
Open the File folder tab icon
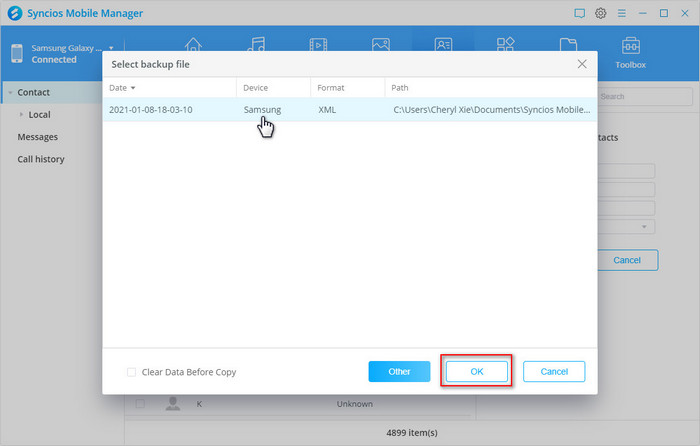click(x=568, y=44)
